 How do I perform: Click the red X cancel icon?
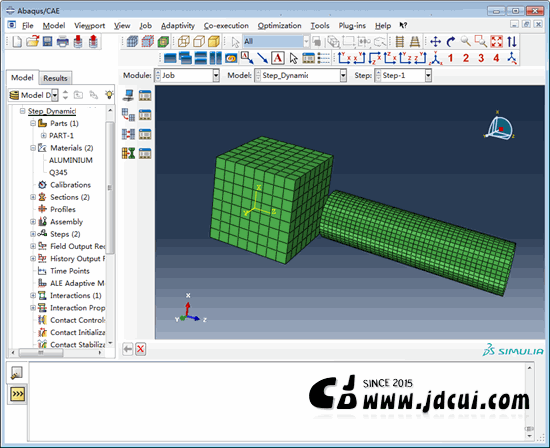pos(141,349)
